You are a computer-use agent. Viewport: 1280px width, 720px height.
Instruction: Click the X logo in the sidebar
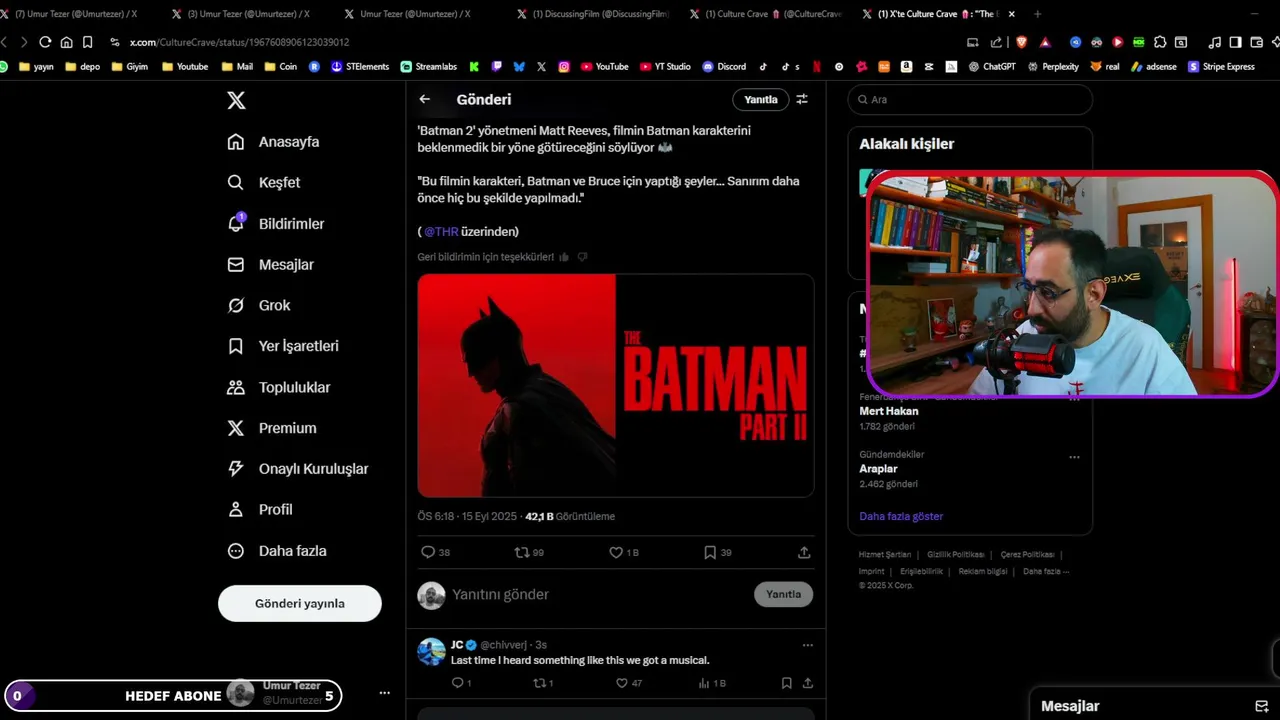[x=236, y=100]
